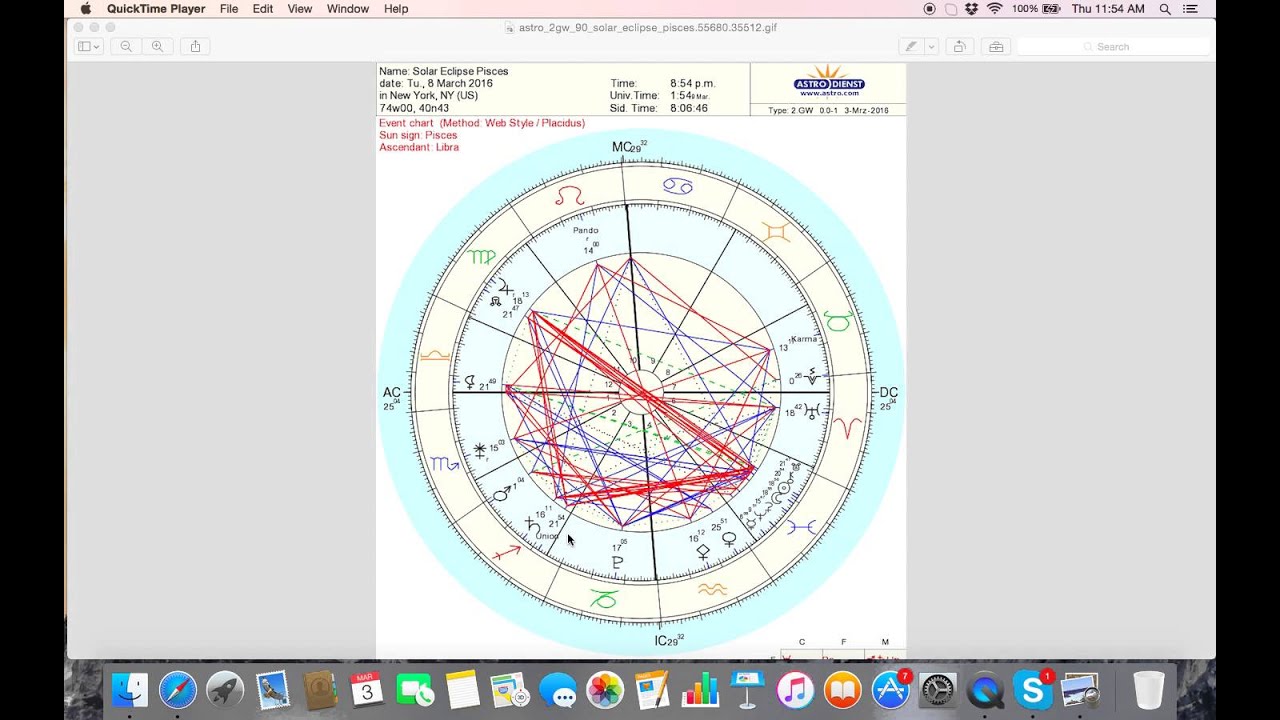This screenshot has width=1280, height=720.
Task: Open FaceTime icon in Dock
Action: (415, 690)
